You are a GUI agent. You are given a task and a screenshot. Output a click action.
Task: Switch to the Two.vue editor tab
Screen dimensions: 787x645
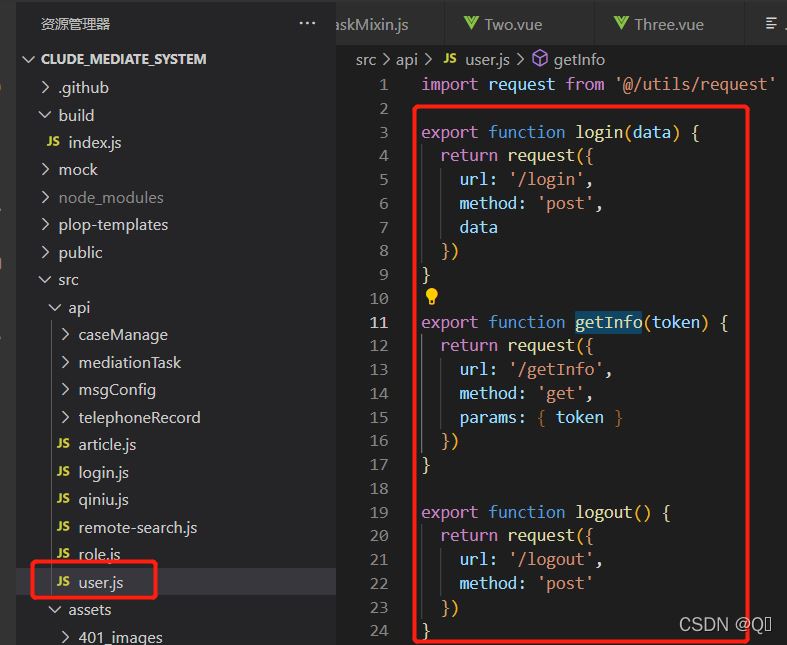518,24
